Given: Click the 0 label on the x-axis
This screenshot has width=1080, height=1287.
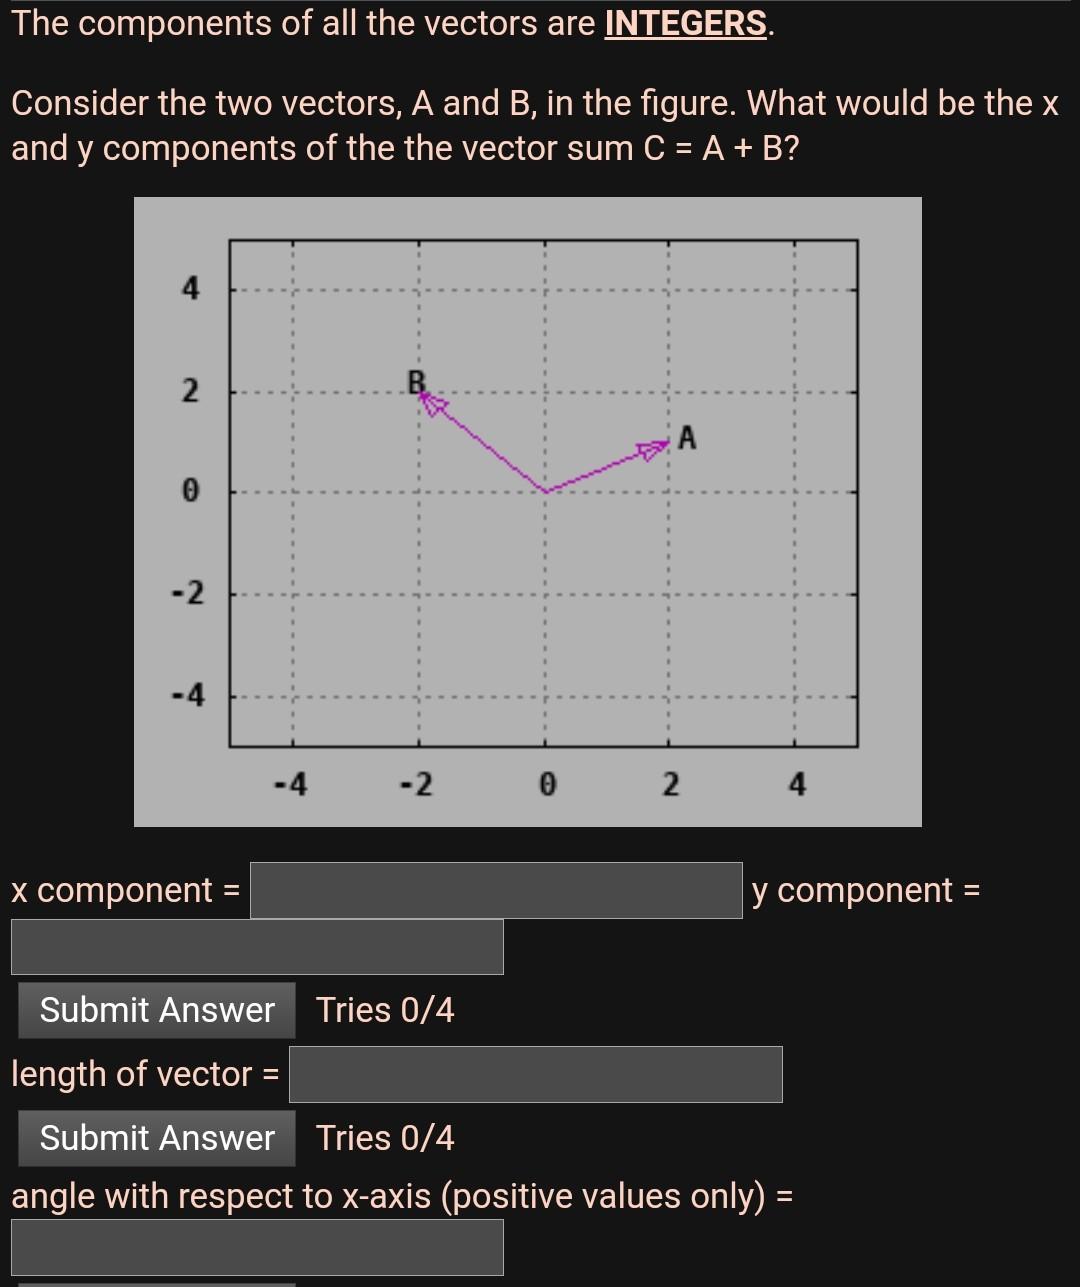Looking at the screenshot, I should point(546,784).
